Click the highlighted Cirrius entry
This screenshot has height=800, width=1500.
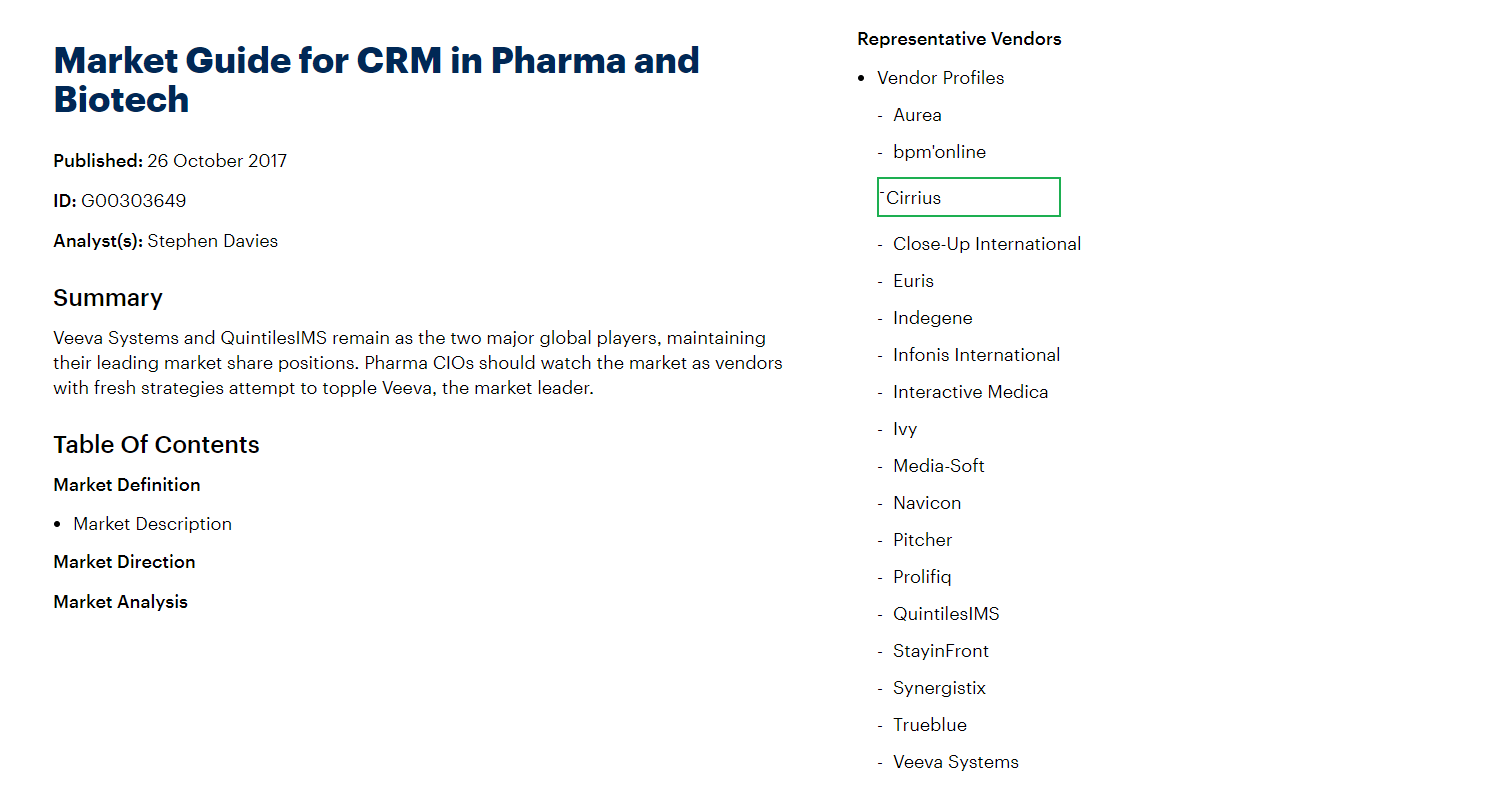[x=968, y=197]
